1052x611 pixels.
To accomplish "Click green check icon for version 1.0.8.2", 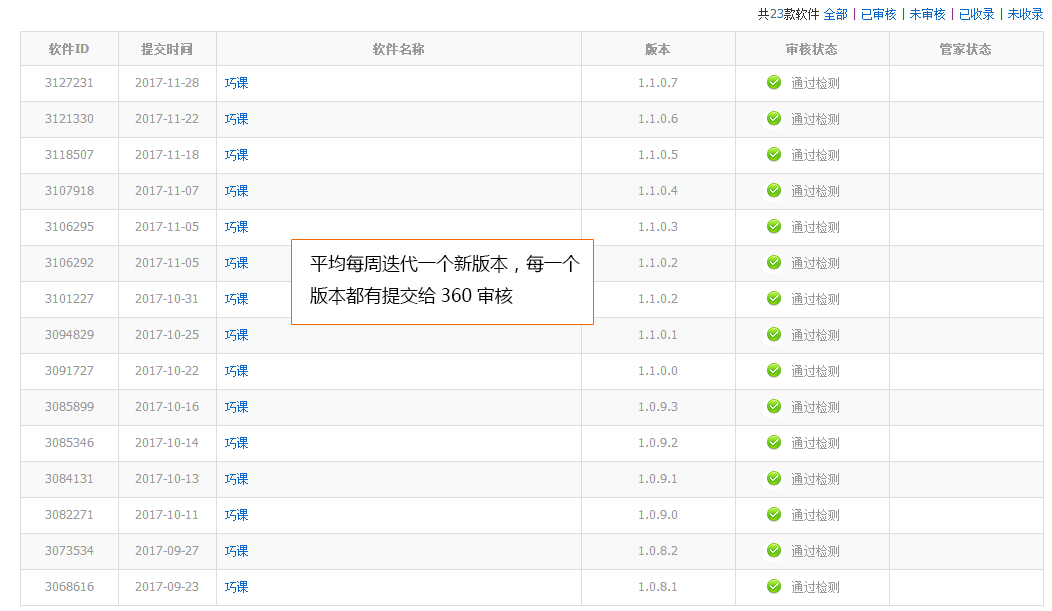I will tap(774, 551).
